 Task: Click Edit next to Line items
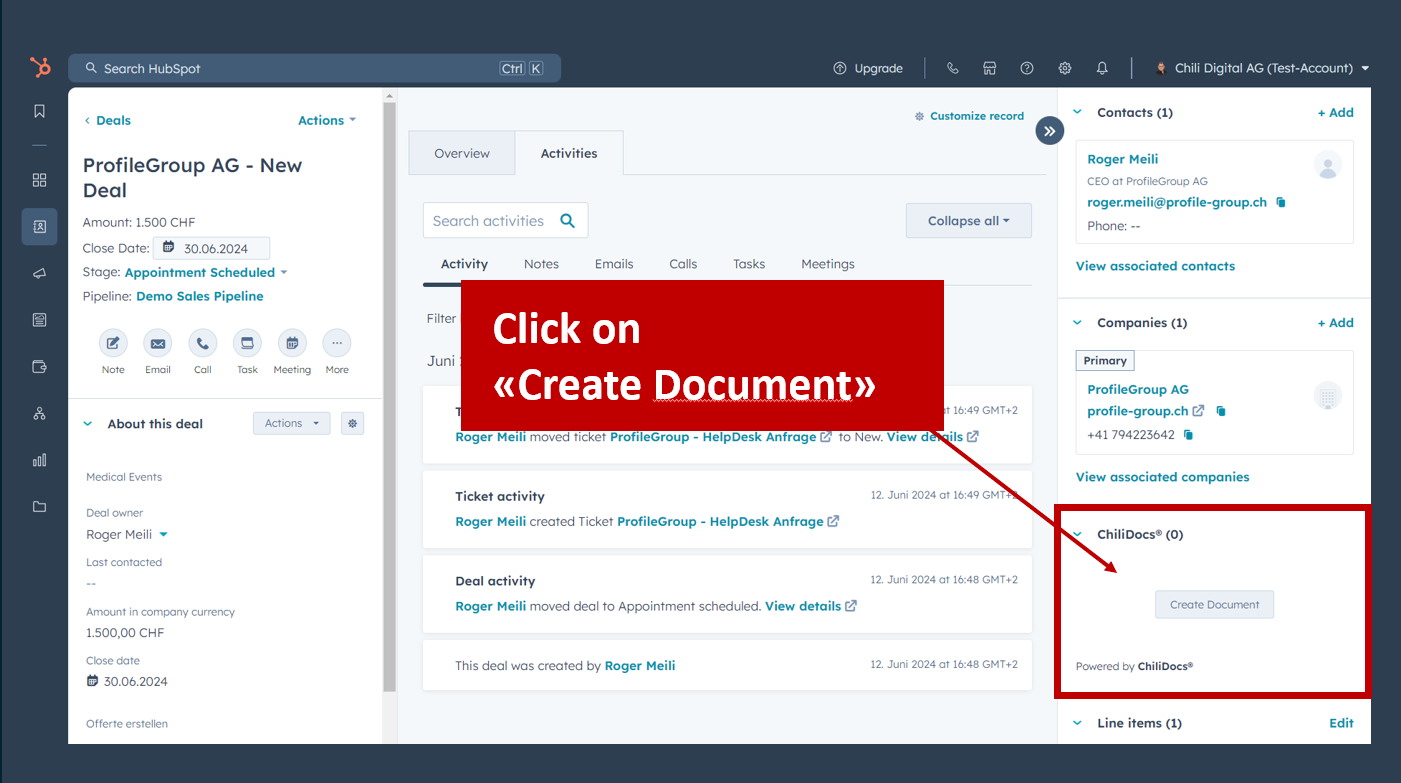[x=1341, y=723]
